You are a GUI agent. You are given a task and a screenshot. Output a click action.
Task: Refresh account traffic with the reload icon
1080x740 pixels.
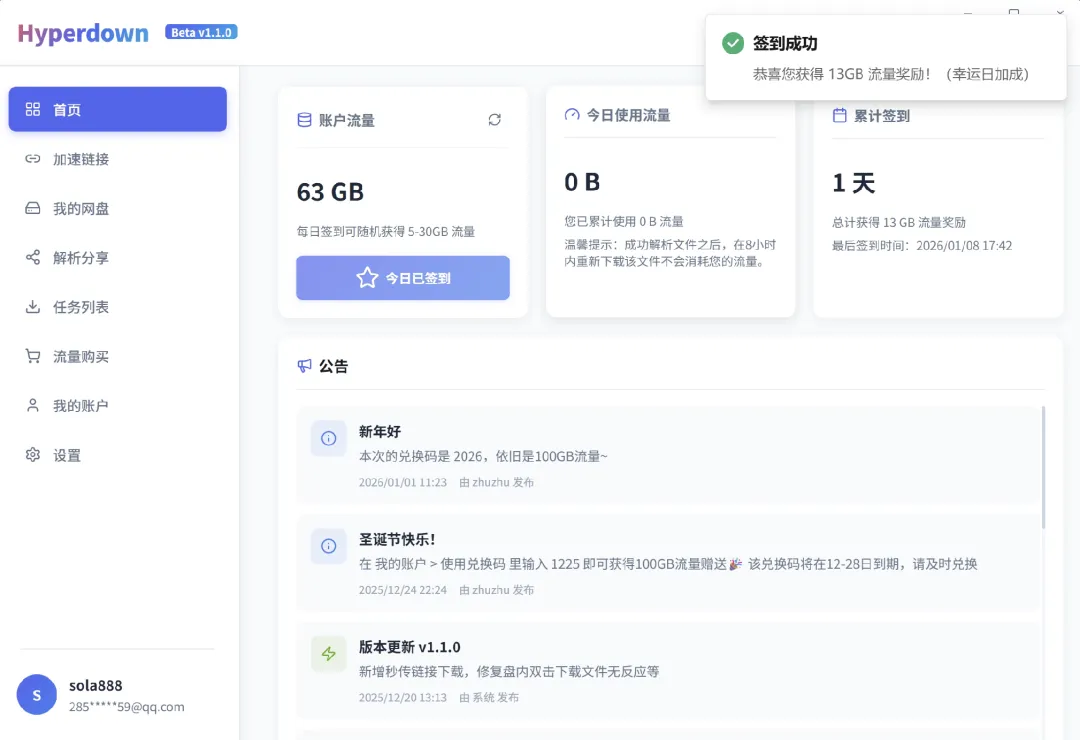tap(495, 120)
